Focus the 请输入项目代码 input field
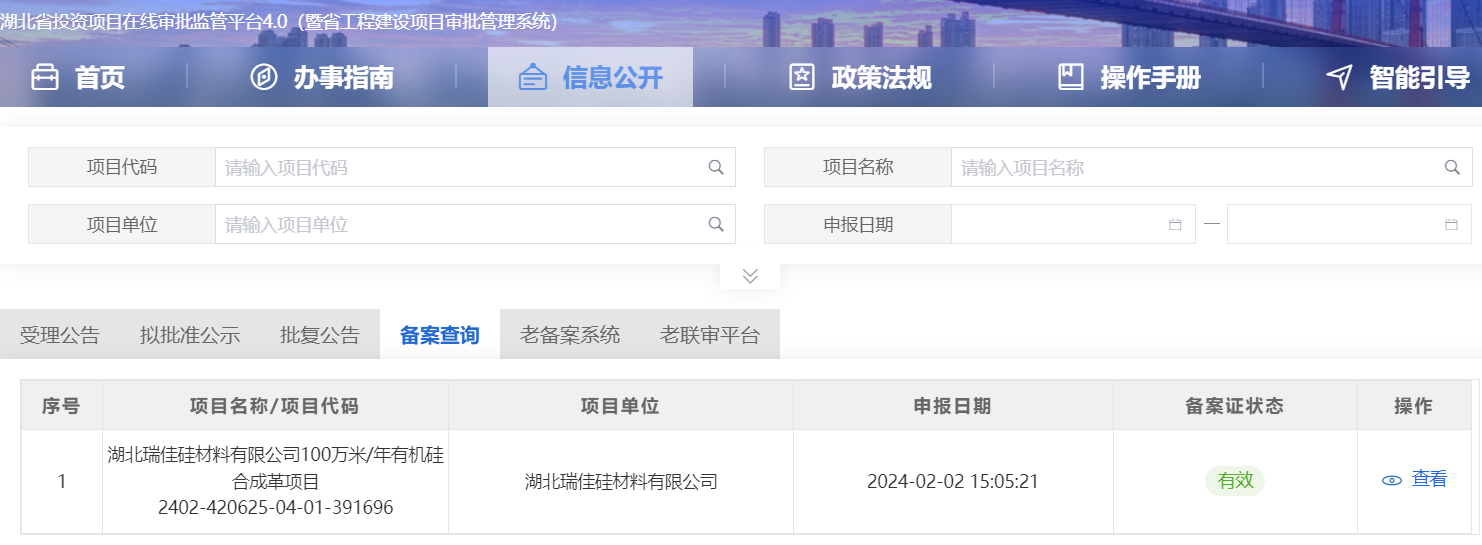The width and height of the screenshot is (1482, 545). point(475,167)
